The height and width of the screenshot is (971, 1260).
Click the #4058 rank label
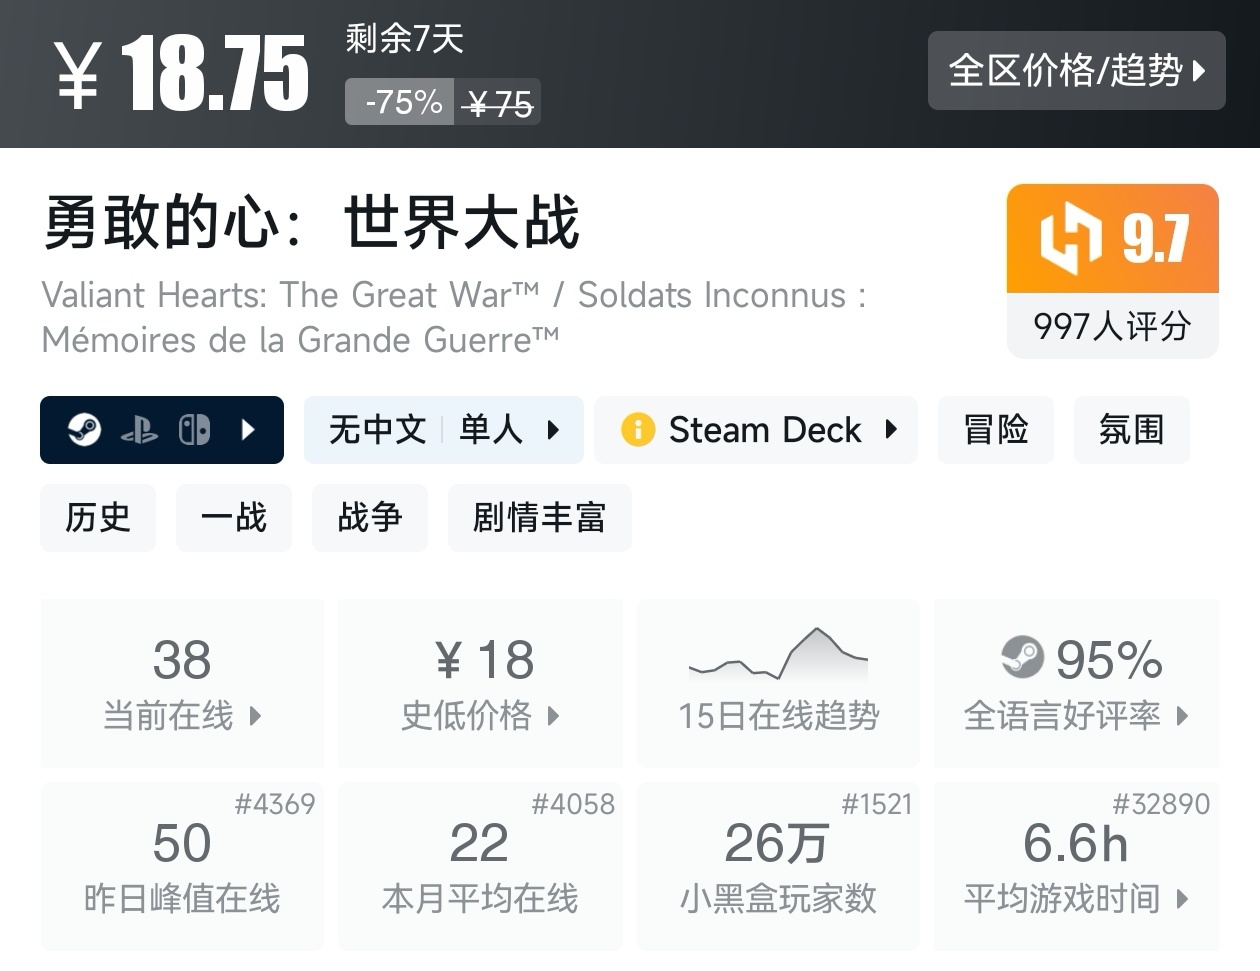pyautogui.click(x=573, y=804)
